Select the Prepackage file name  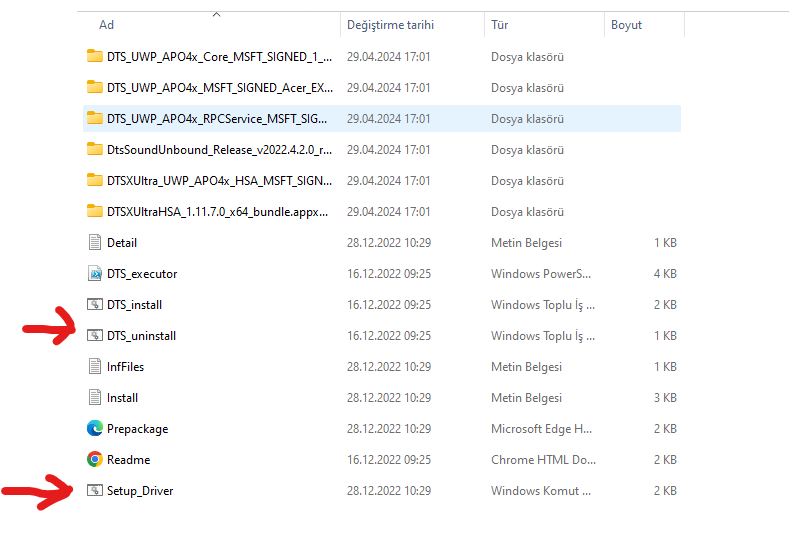[x=137, y=429]
